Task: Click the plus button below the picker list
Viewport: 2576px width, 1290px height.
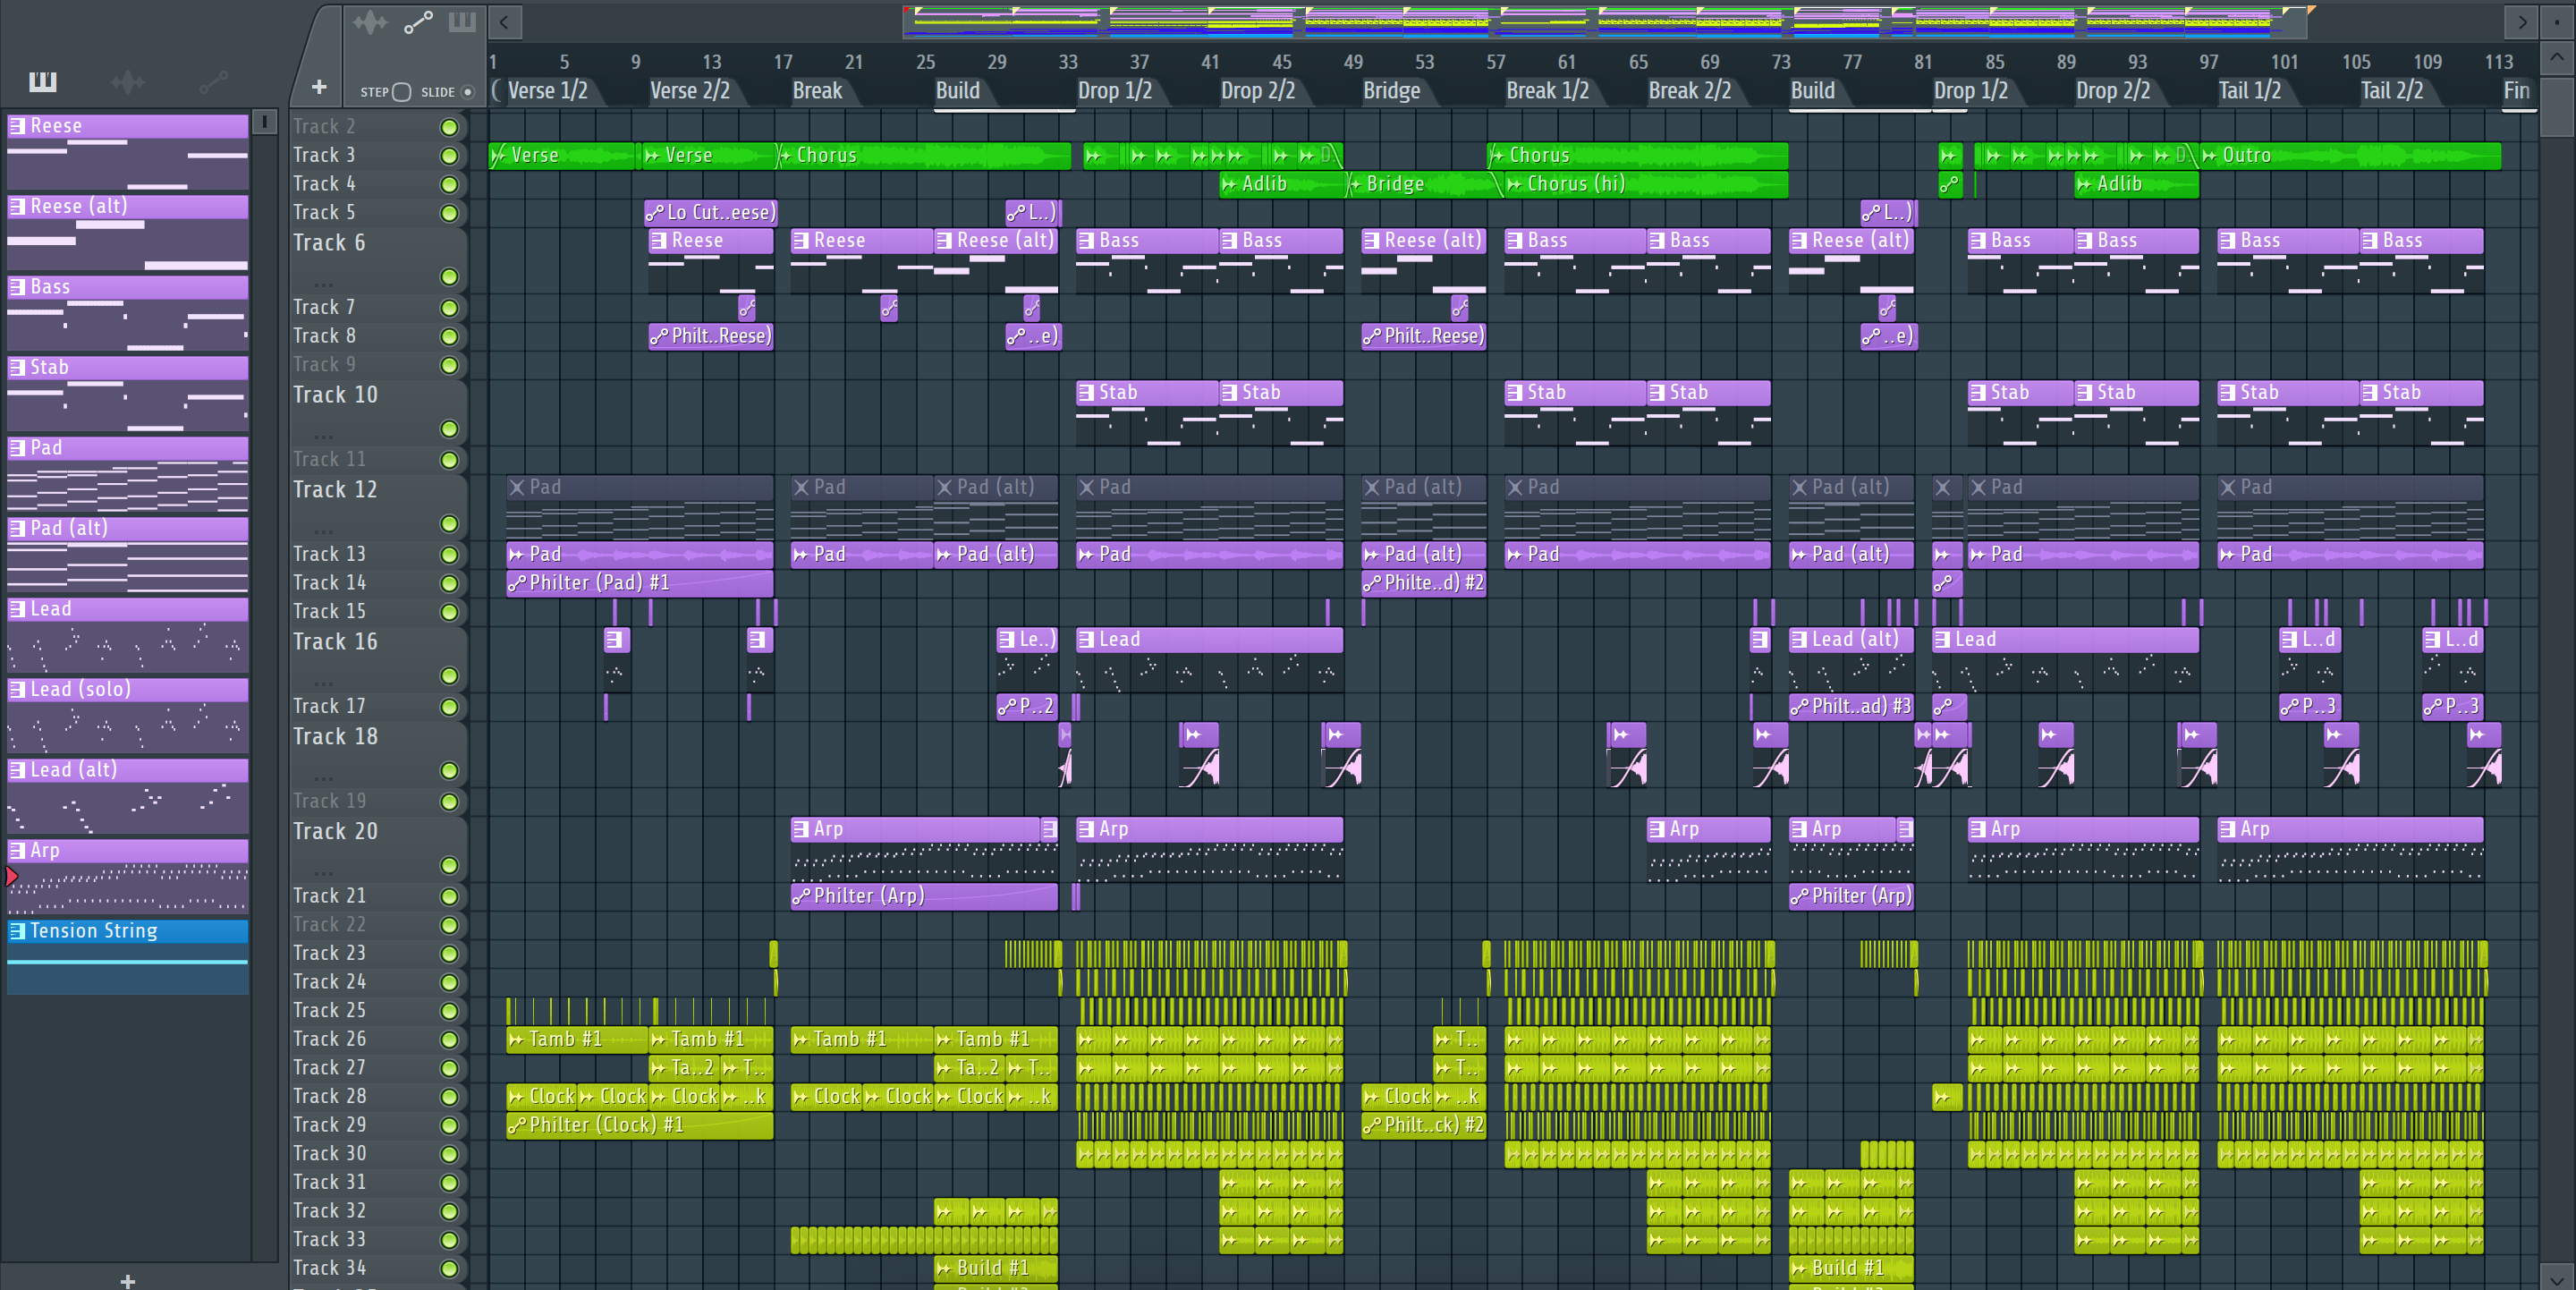Action: pyautogui.click(x=127, y=1280)
